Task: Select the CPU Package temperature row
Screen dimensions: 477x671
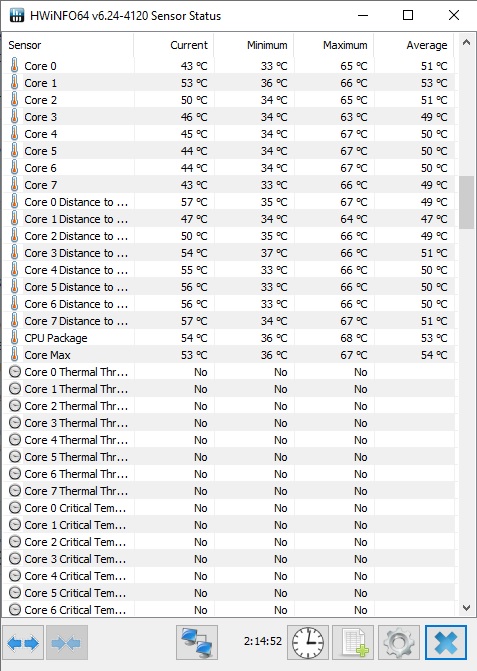Action: pos(229,338)
